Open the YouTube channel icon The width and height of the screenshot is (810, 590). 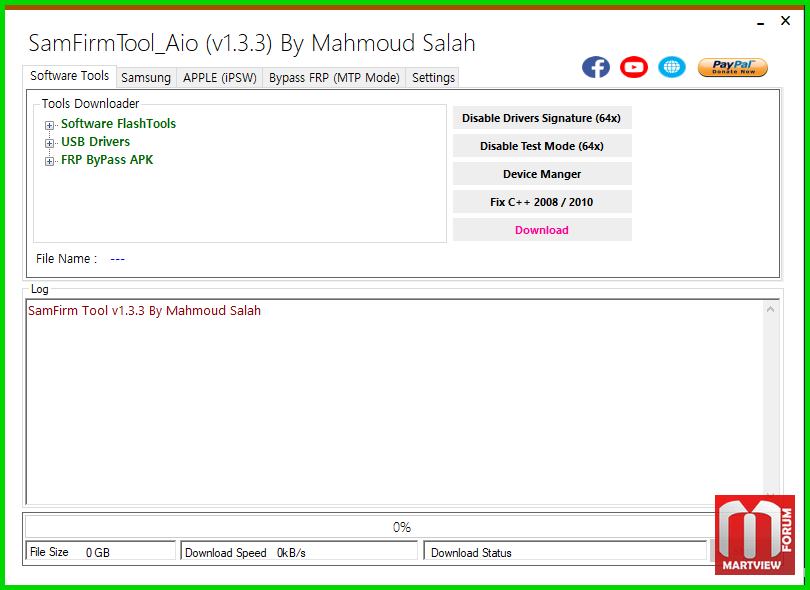click(x=634, y=67)
